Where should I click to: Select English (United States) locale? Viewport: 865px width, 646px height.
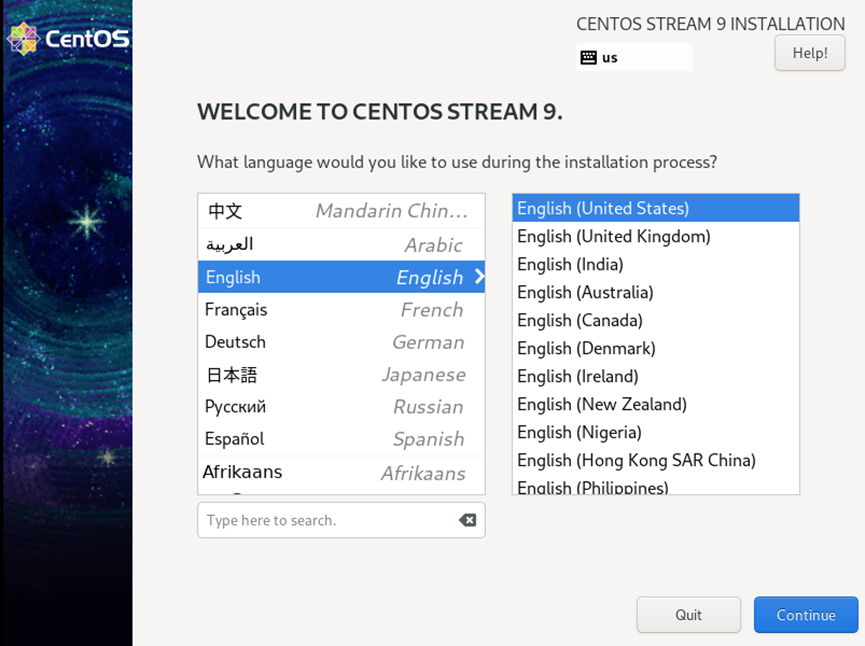[655, 208]
